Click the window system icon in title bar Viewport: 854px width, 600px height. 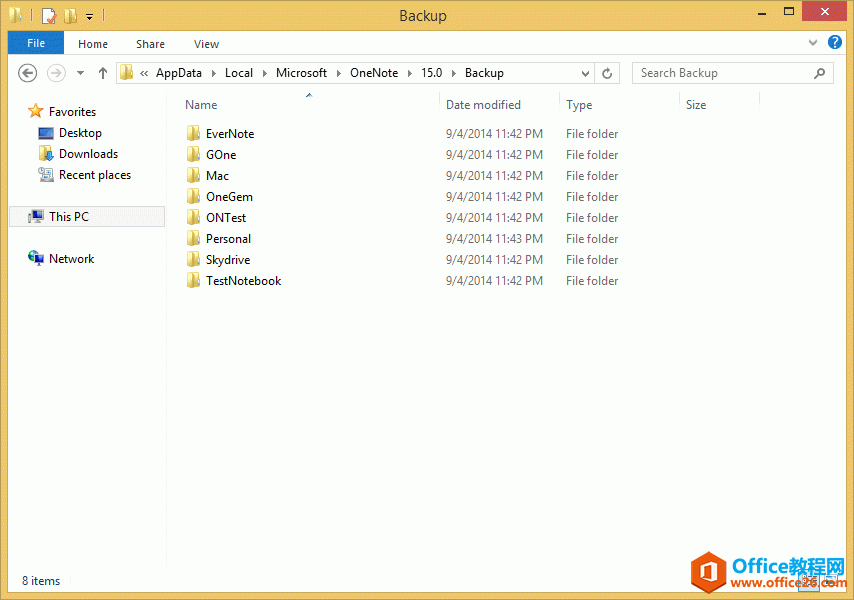[16, 15]
